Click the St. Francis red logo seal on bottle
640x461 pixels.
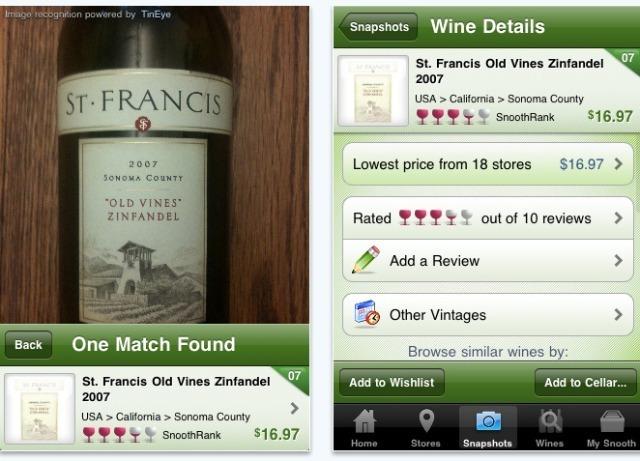point(143,124)
